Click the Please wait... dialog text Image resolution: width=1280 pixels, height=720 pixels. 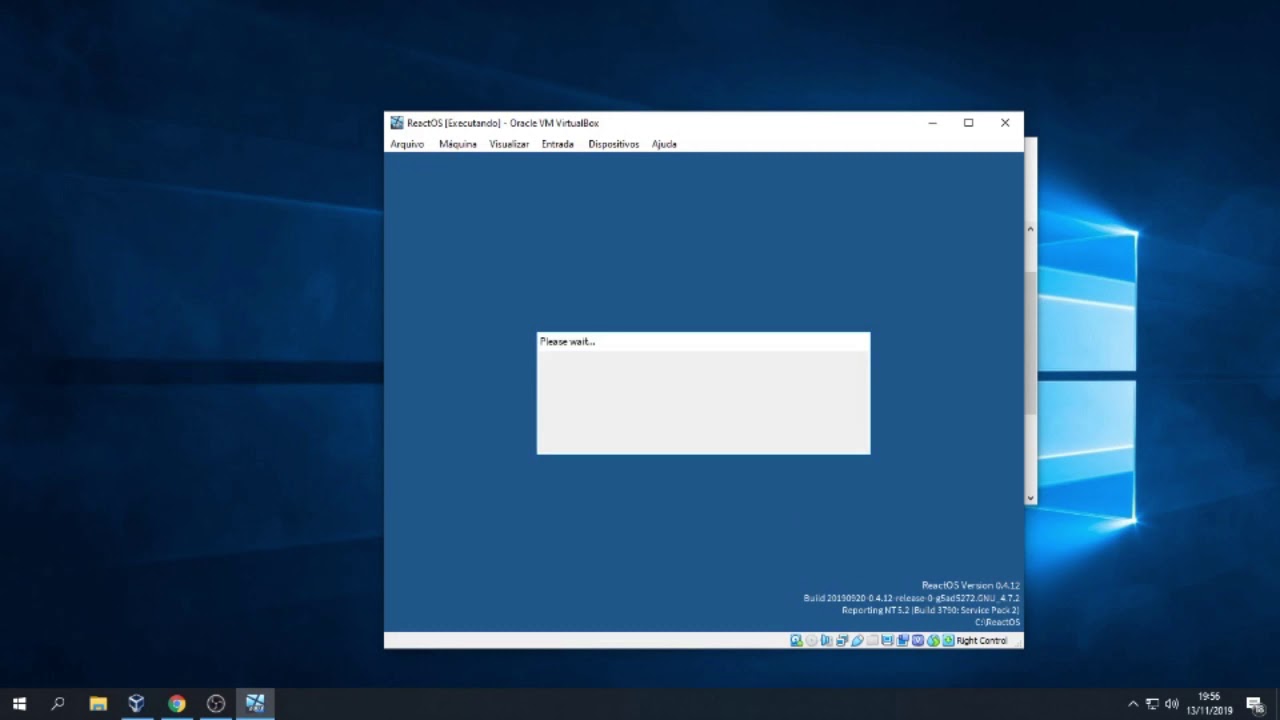567,342
